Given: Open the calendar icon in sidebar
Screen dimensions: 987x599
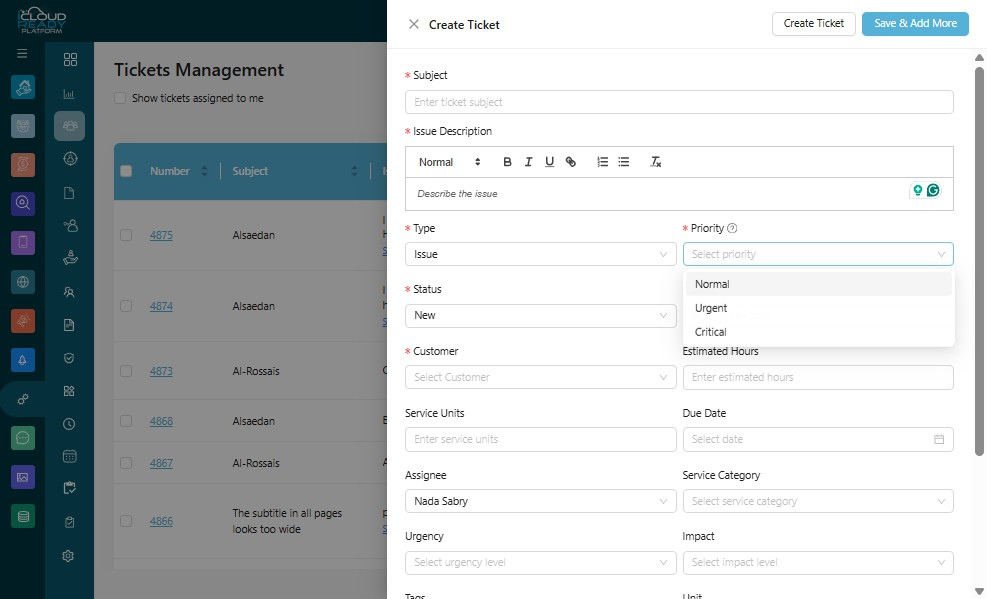Looking at the screenshot, I should [70, 456].
